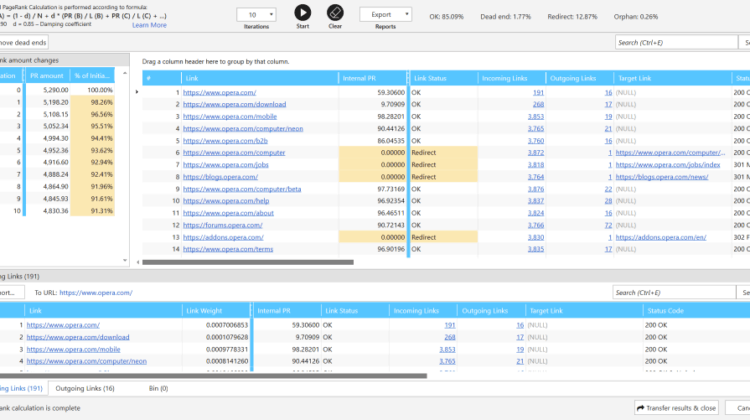Viewport: 750px width, 420px height.
Task: Expand row indicator arrow beside row 1
Action: click(x=137, y=92)
